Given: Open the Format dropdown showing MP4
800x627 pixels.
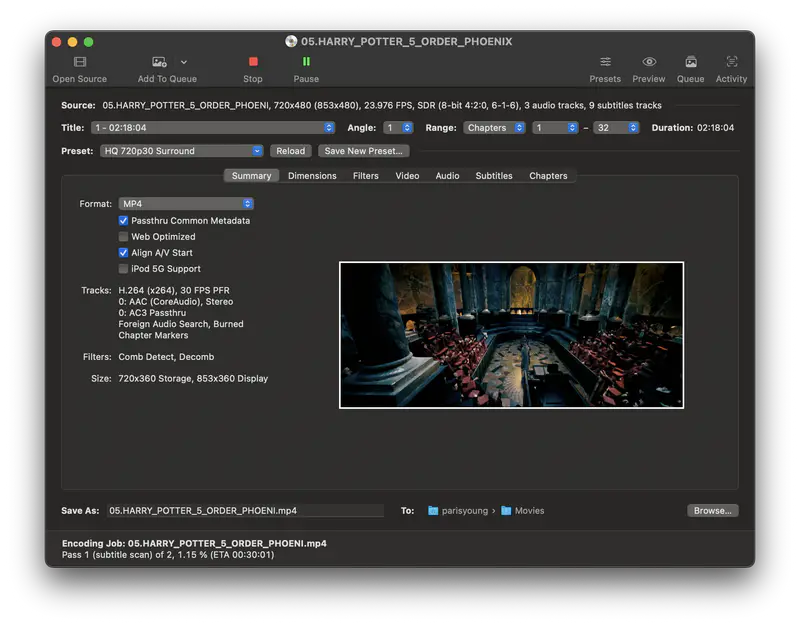Looking at the screenshot, I should [x=186, y=203].
